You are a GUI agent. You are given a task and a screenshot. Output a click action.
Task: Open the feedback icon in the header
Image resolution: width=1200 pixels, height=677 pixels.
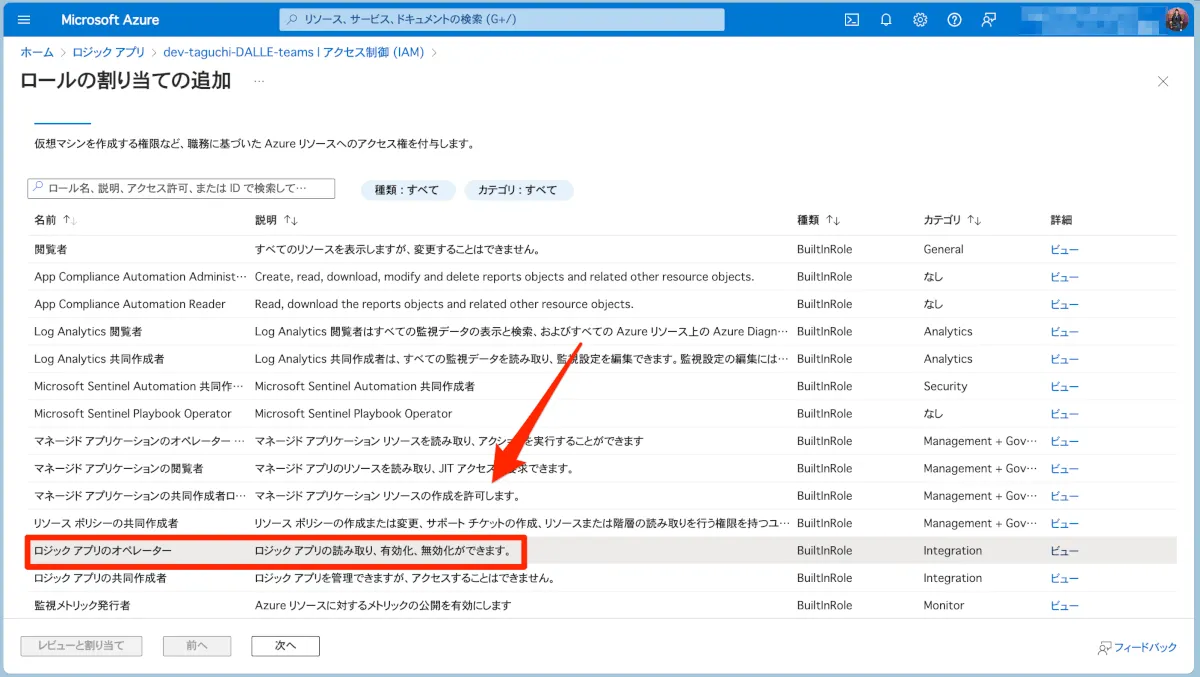989,20
